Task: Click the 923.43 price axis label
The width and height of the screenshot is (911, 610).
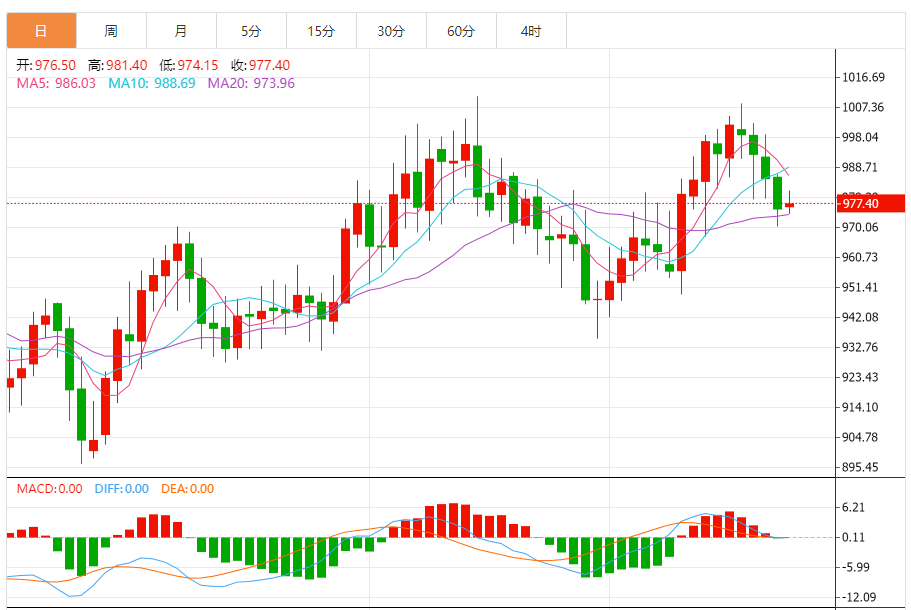Action: pos(860,377)
